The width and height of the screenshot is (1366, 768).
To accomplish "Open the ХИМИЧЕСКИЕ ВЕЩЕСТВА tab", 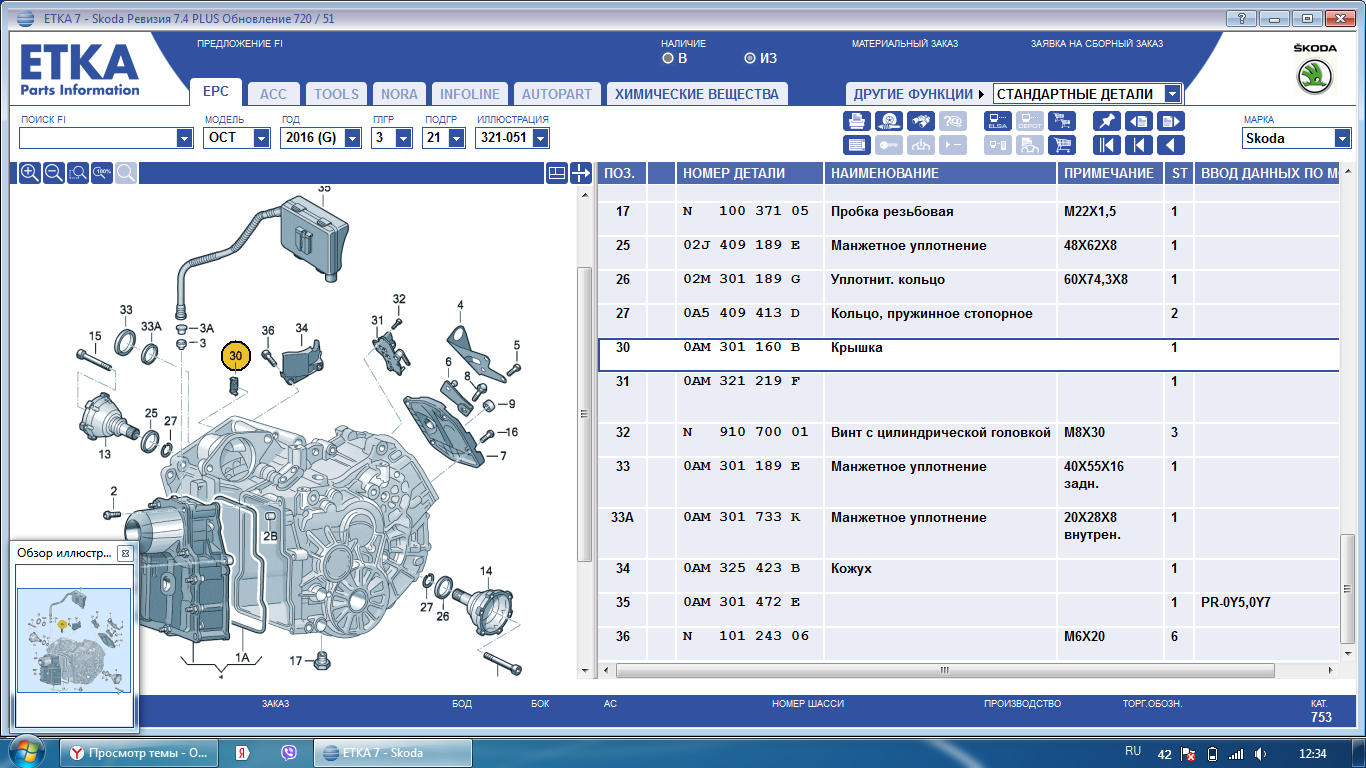I will [696, 94].
